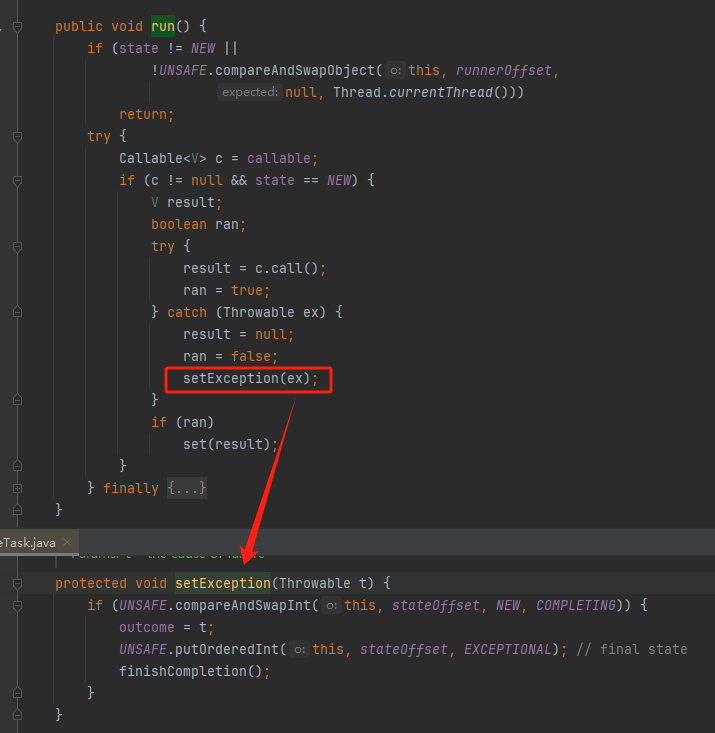Click the 'result = null;' statement
Screen dimensions: 715x733
tap(238, 334)
